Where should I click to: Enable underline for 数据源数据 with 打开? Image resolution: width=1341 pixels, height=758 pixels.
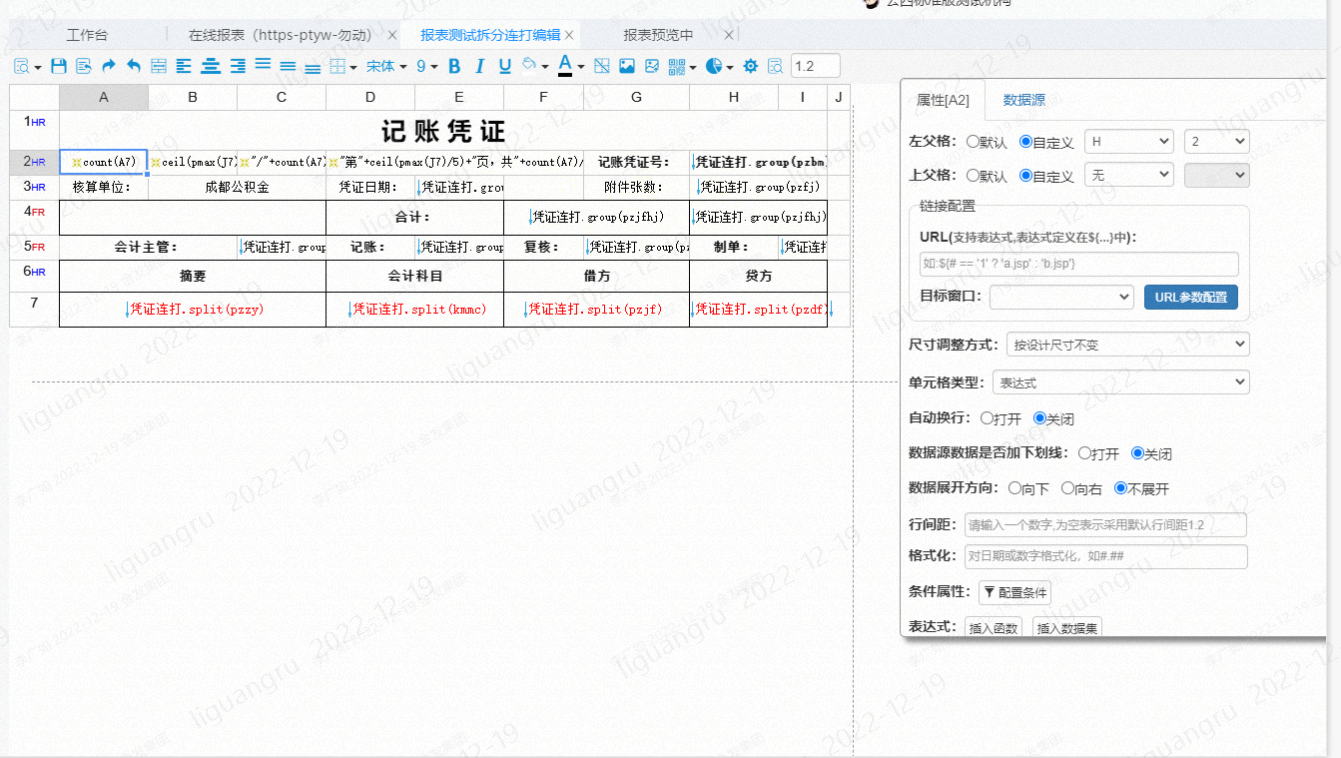tap(1084, 453)
